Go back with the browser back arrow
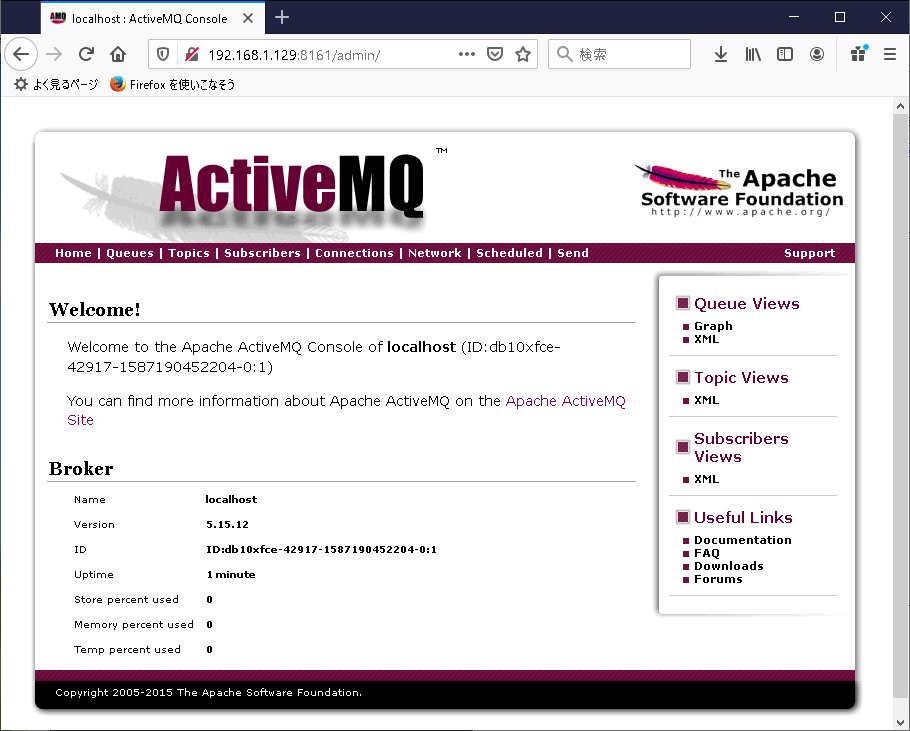This screenshot has height=731, width=910. click(x=21, y=54)
